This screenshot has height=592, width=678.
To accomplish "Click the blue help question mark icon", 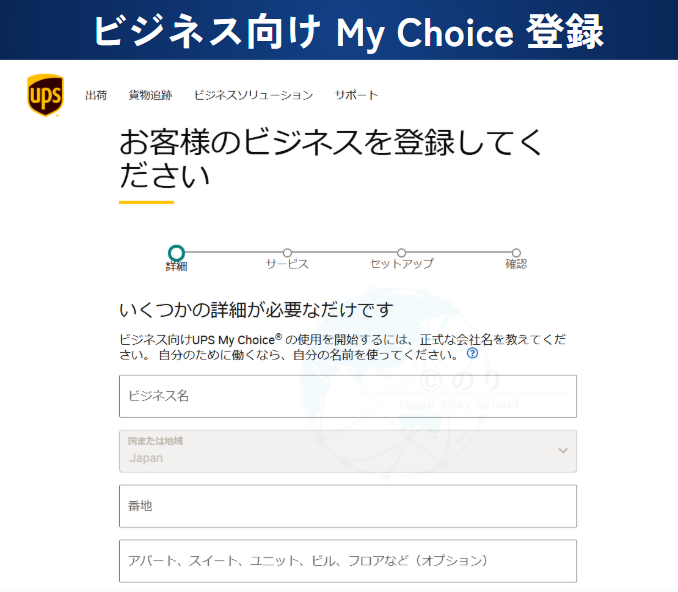I will [x=472, y=354].
